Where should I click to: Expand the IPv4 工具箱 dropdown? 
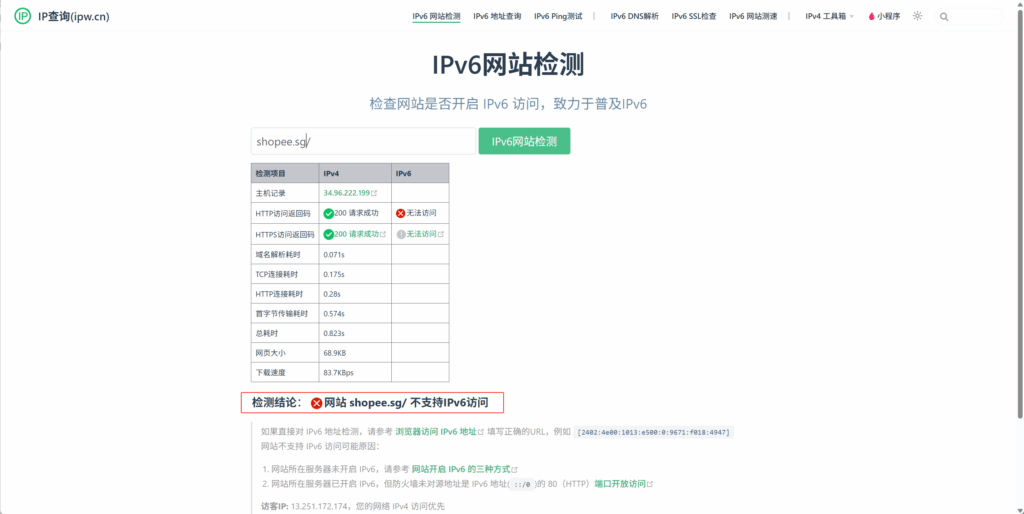(829, 16)
